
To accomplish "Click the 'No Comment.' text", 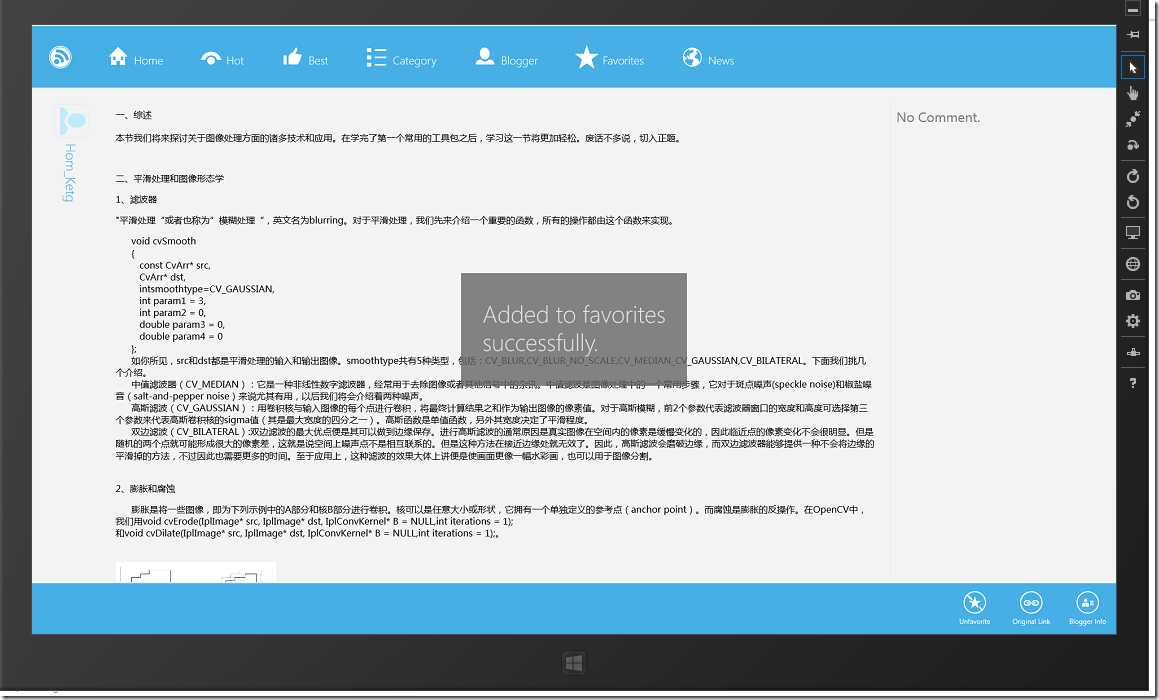I will (x=938, y=118).
